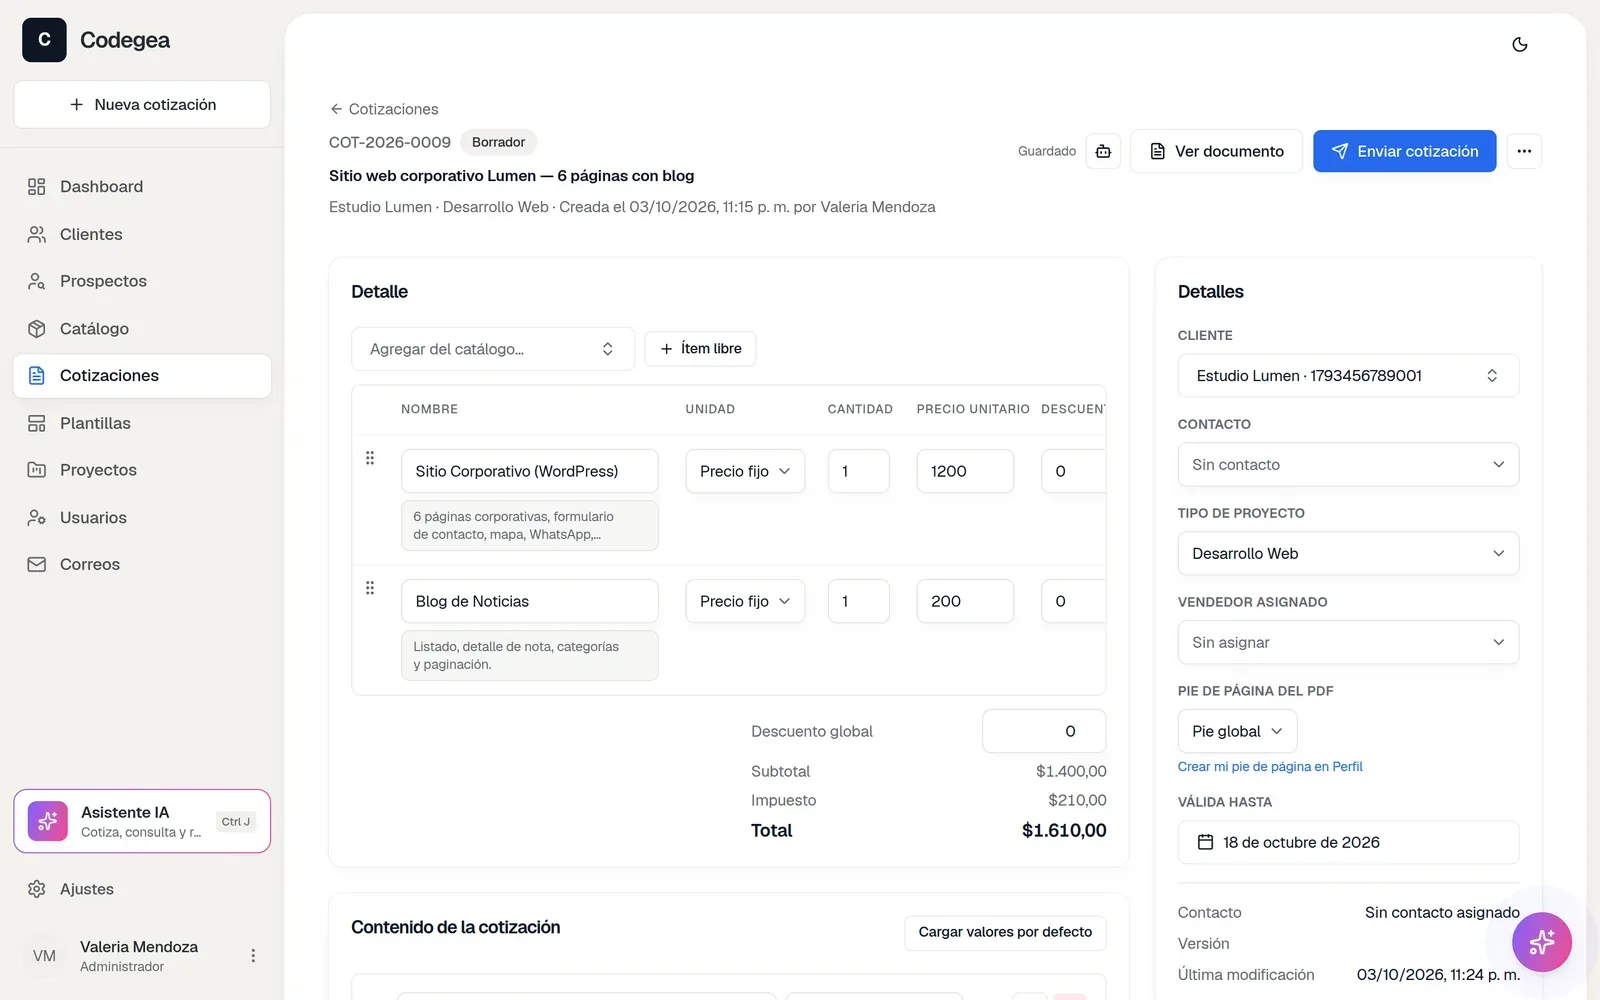Go to Proyectos
The height and width of the screenshot is (1000, 1600).
[x=142, y=470]
